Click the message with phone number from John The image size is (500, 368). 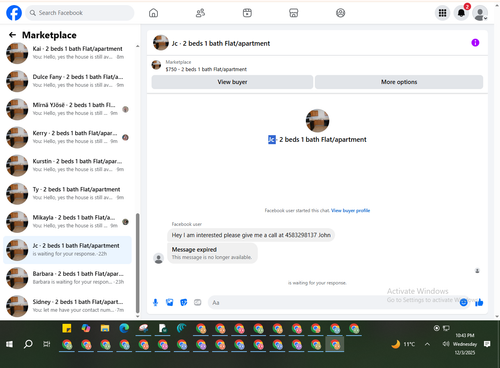coord(251,235)
